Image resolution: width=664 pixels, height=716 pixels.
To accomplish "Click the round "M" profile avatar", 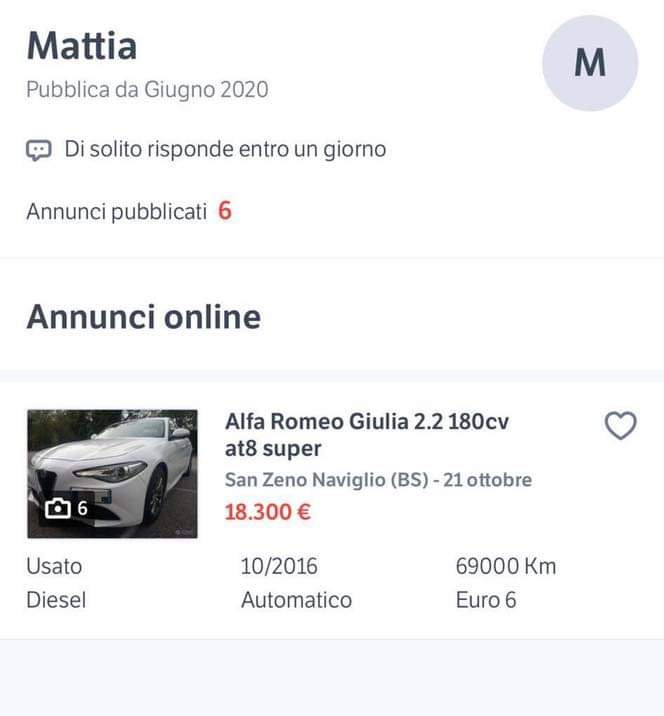I will pyautogui.click(x=590, y=63).
